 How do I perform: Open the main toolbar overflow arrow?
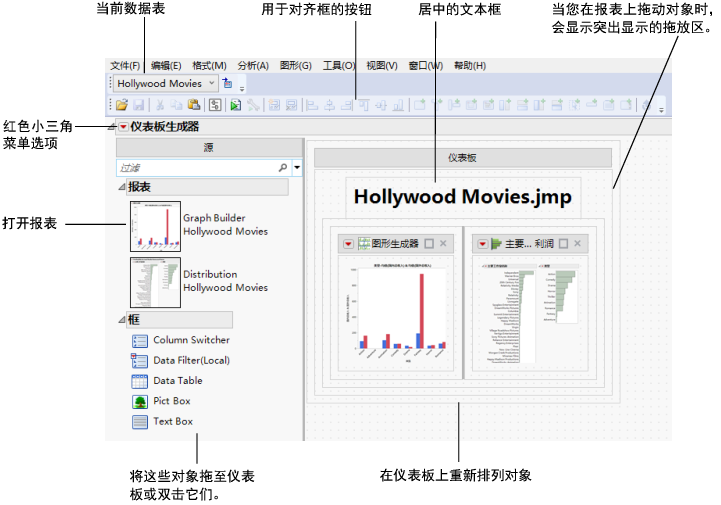coord(661,110)
